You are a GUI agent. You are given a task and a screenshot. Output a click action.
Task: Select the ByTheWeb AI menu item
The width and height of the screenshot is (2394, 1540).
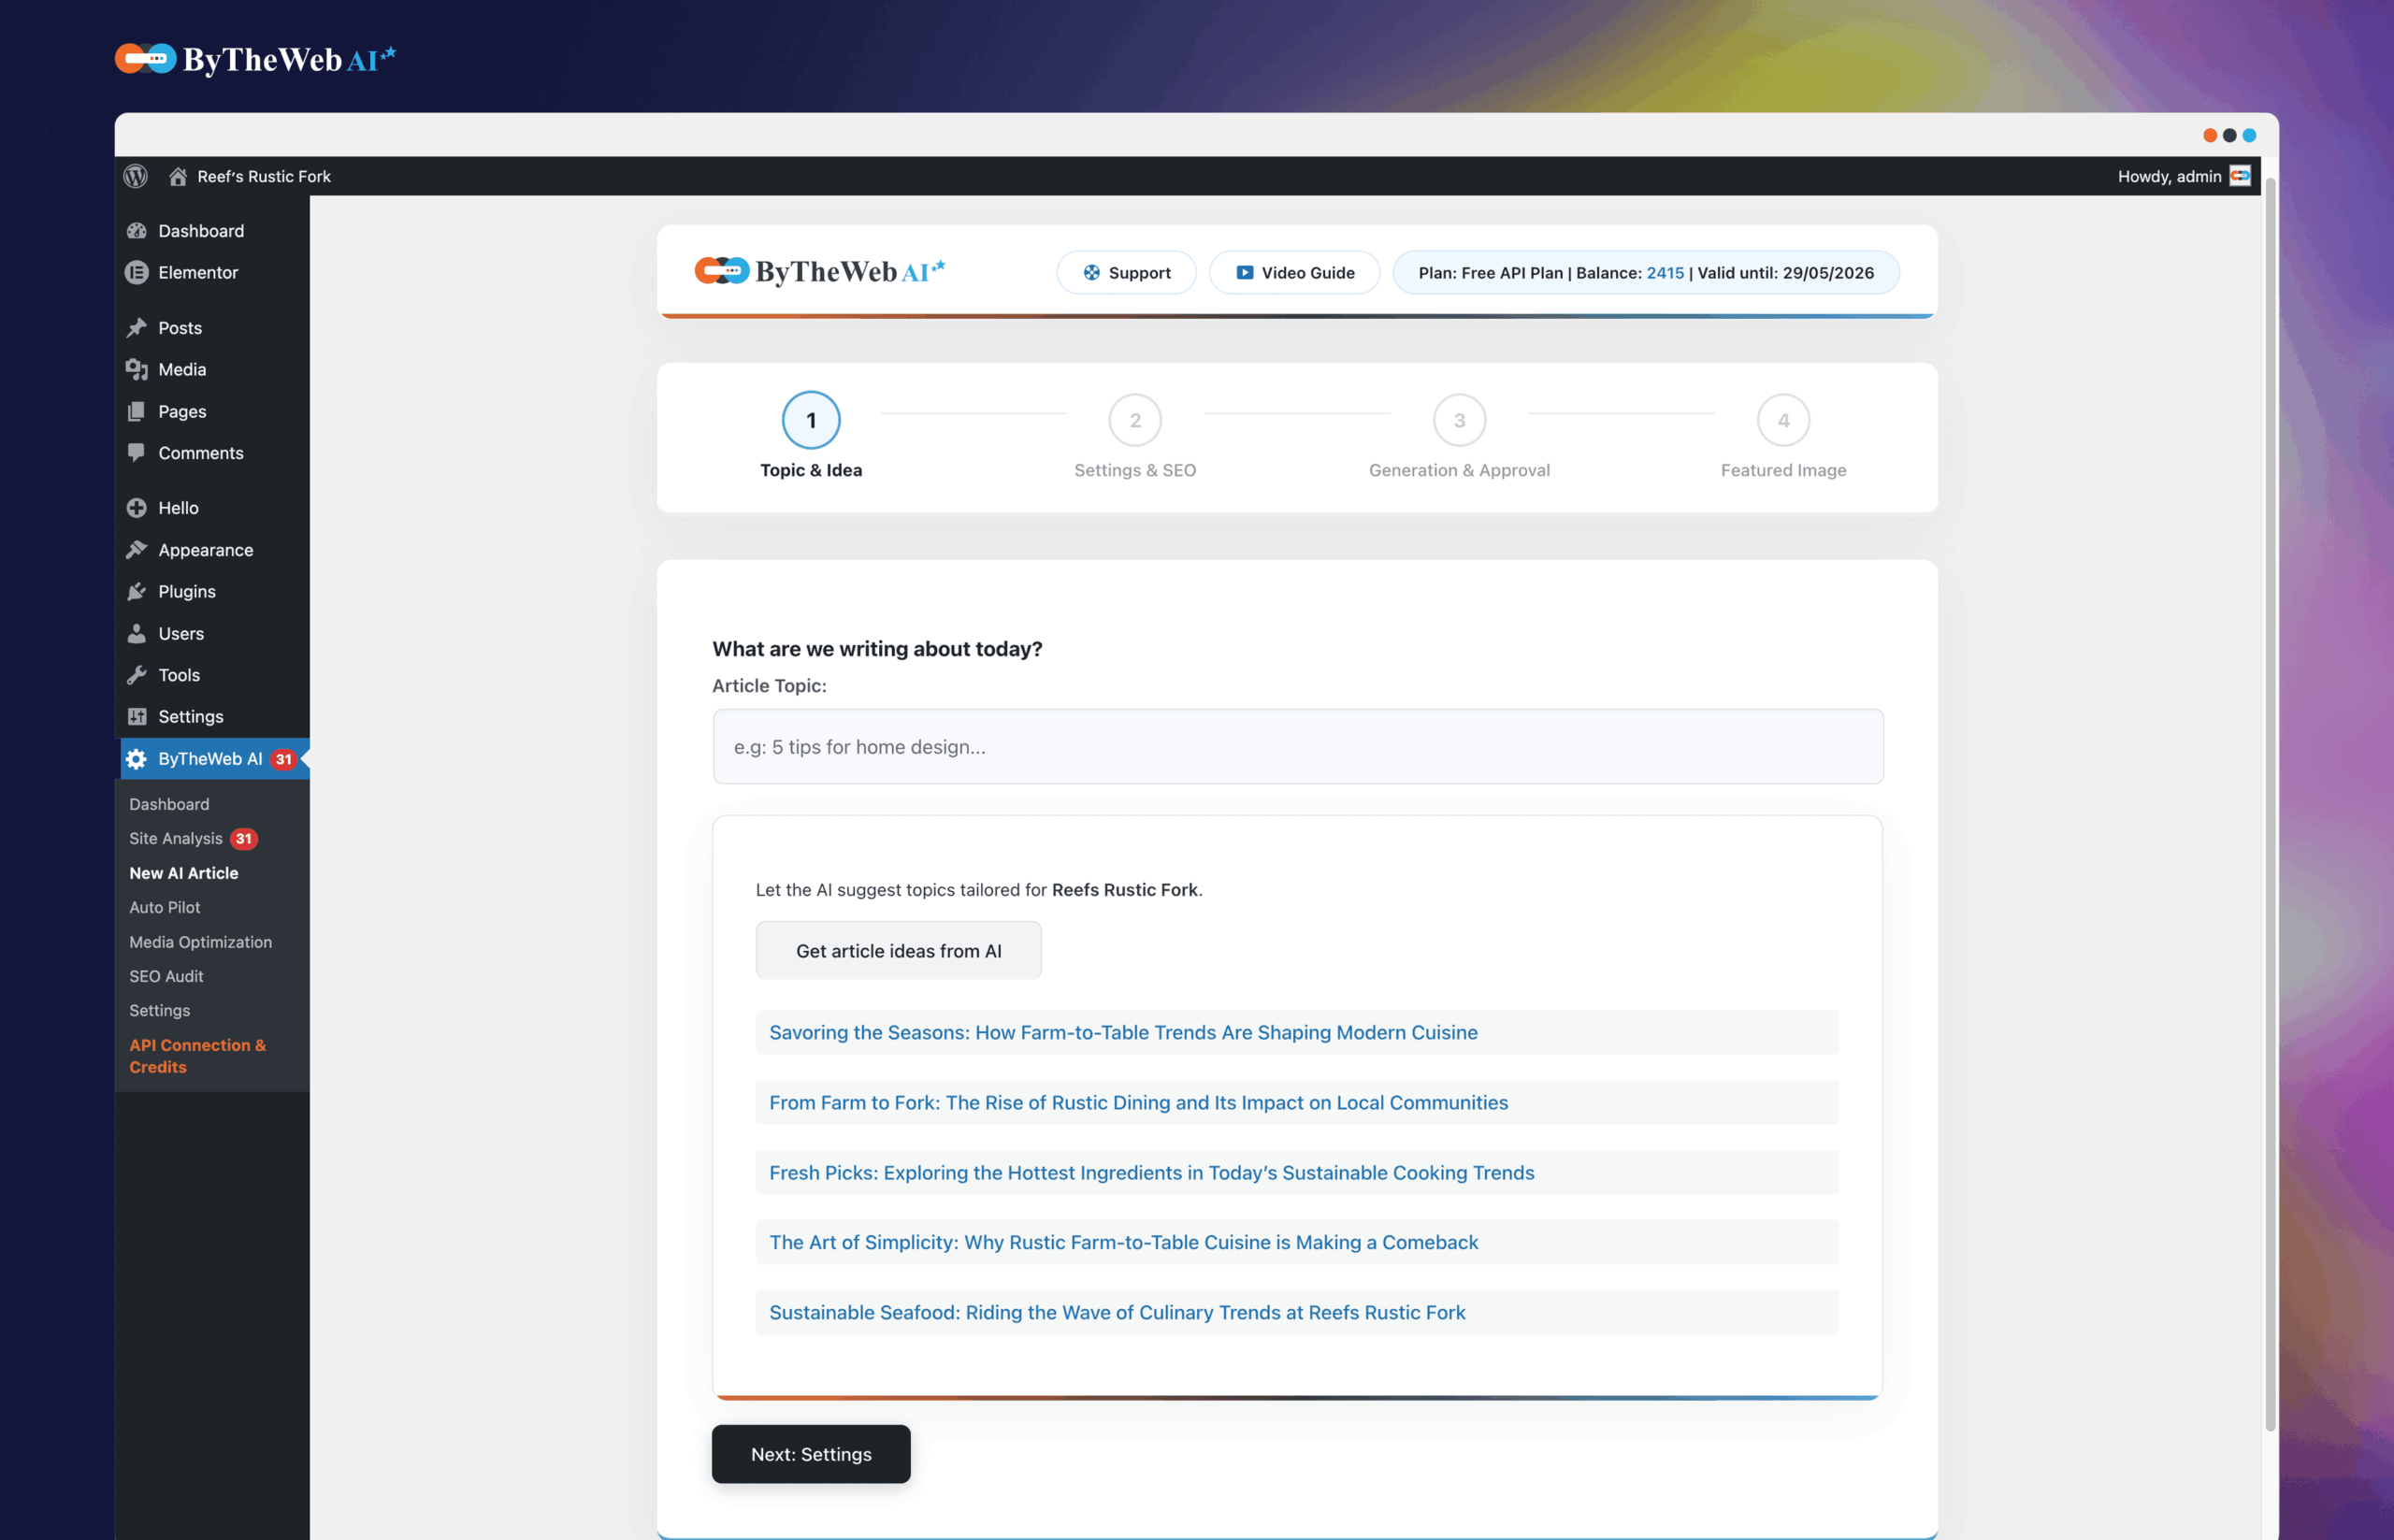click(212, 759)
